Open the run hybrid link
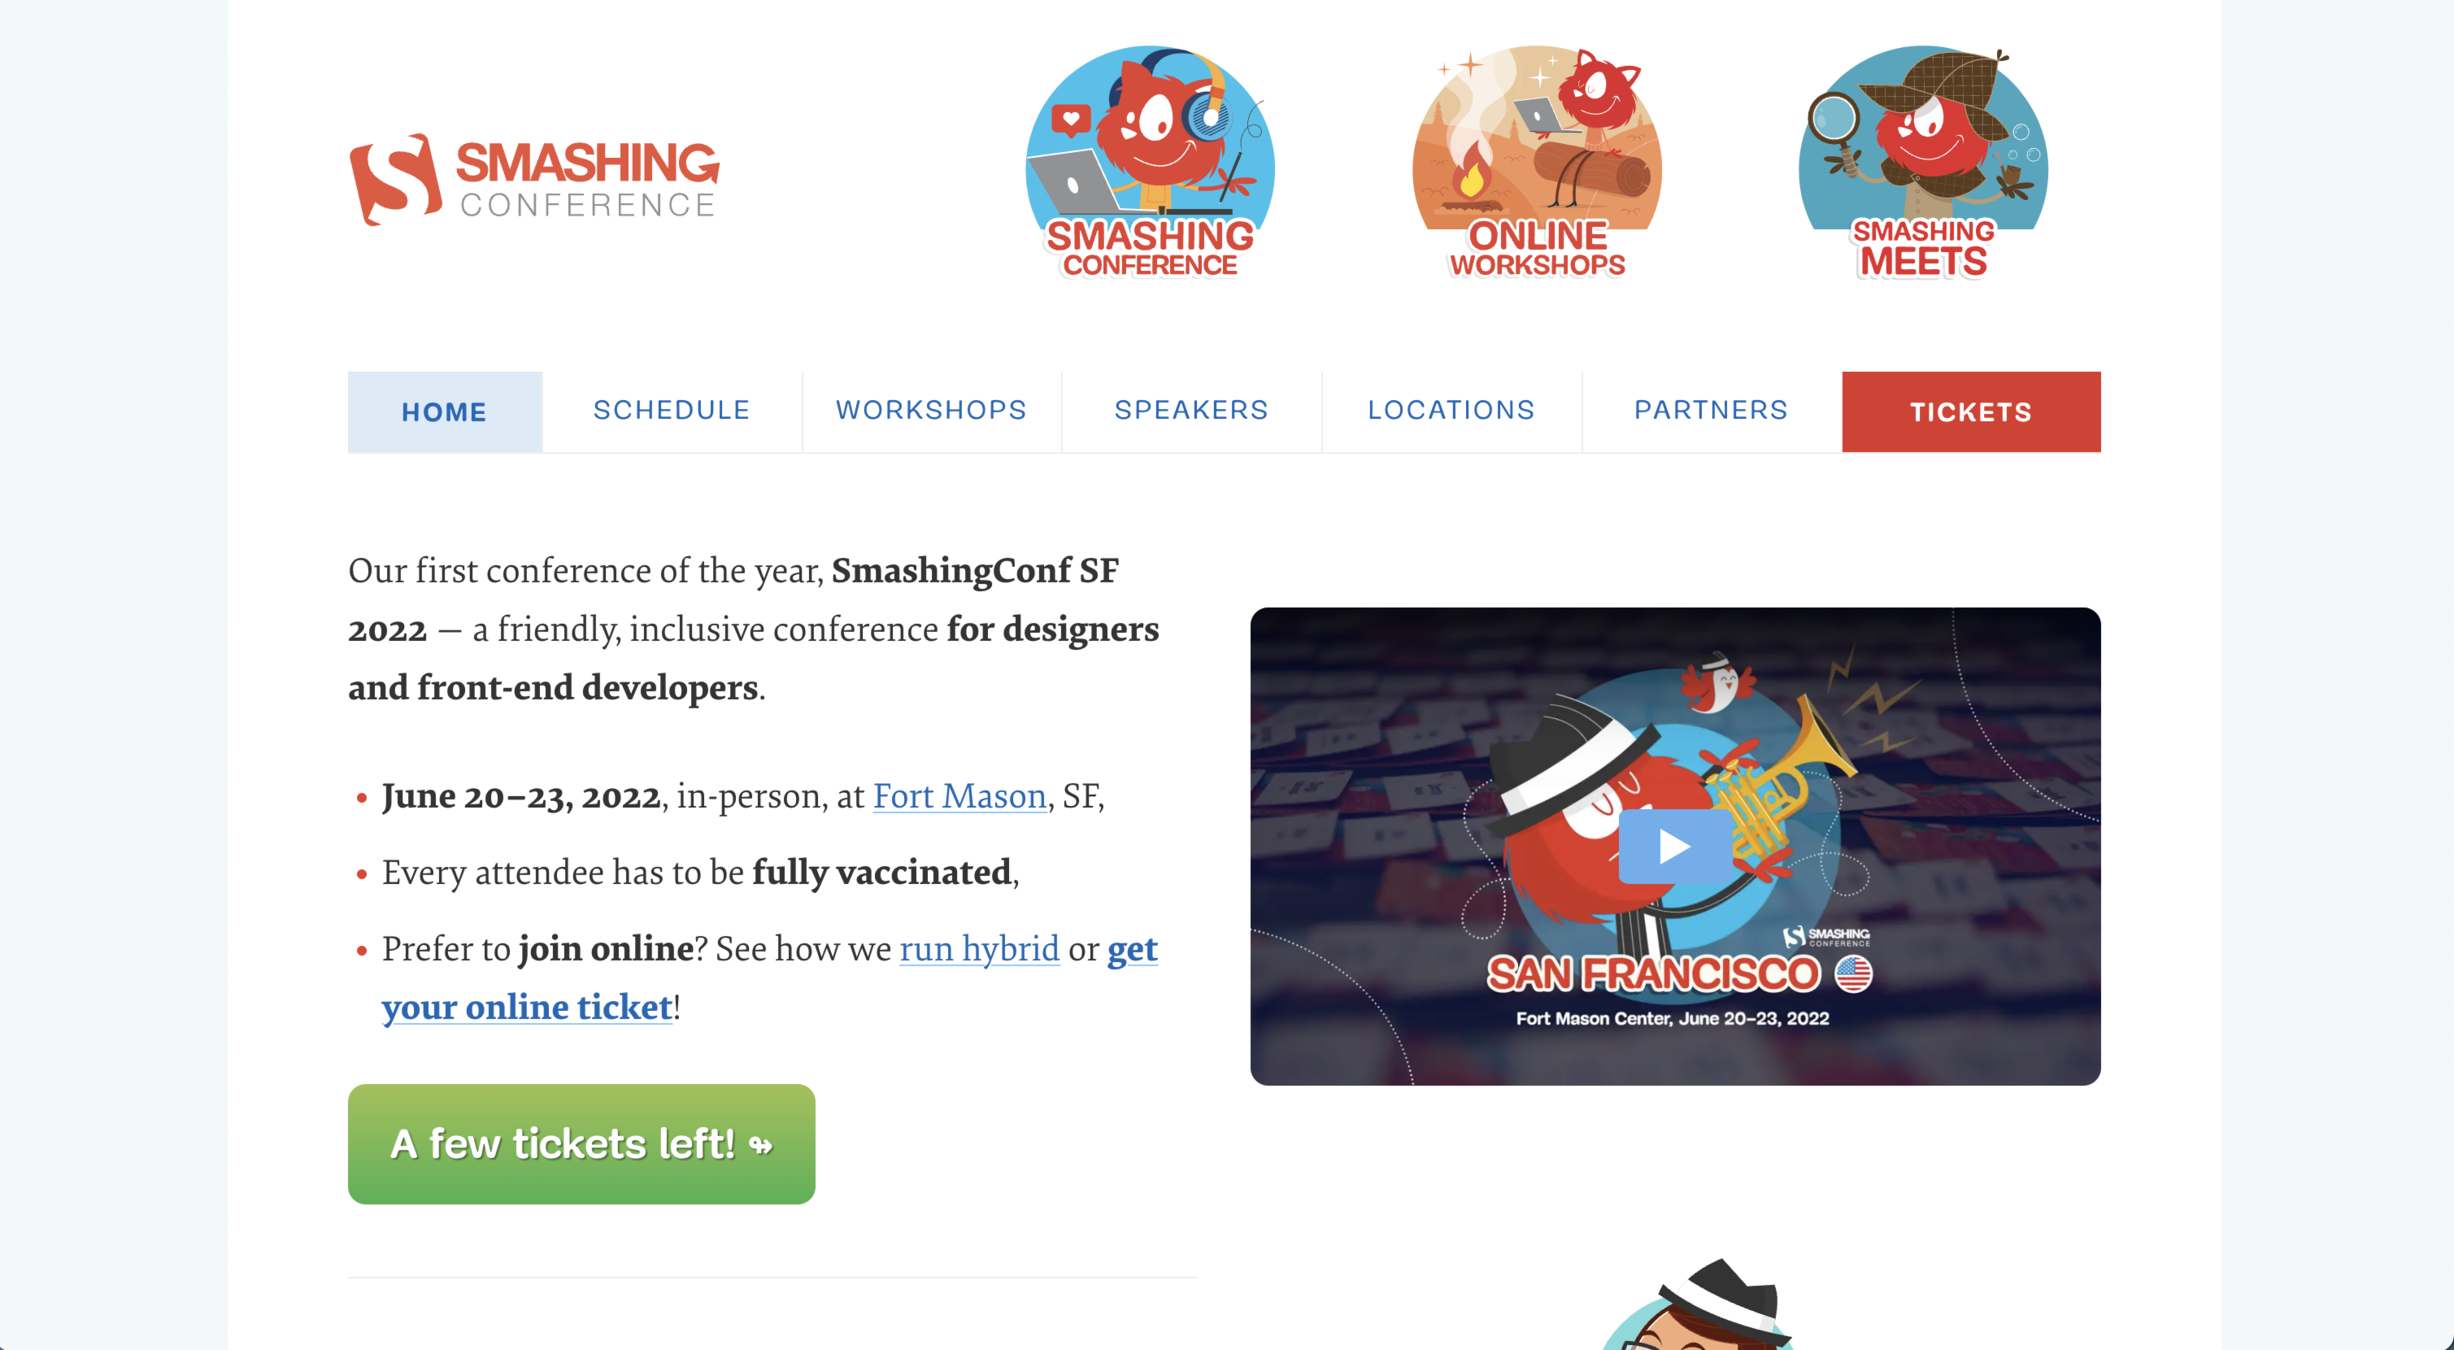2454x1350 pixels. pyautogui.click(x=979, y=949)
